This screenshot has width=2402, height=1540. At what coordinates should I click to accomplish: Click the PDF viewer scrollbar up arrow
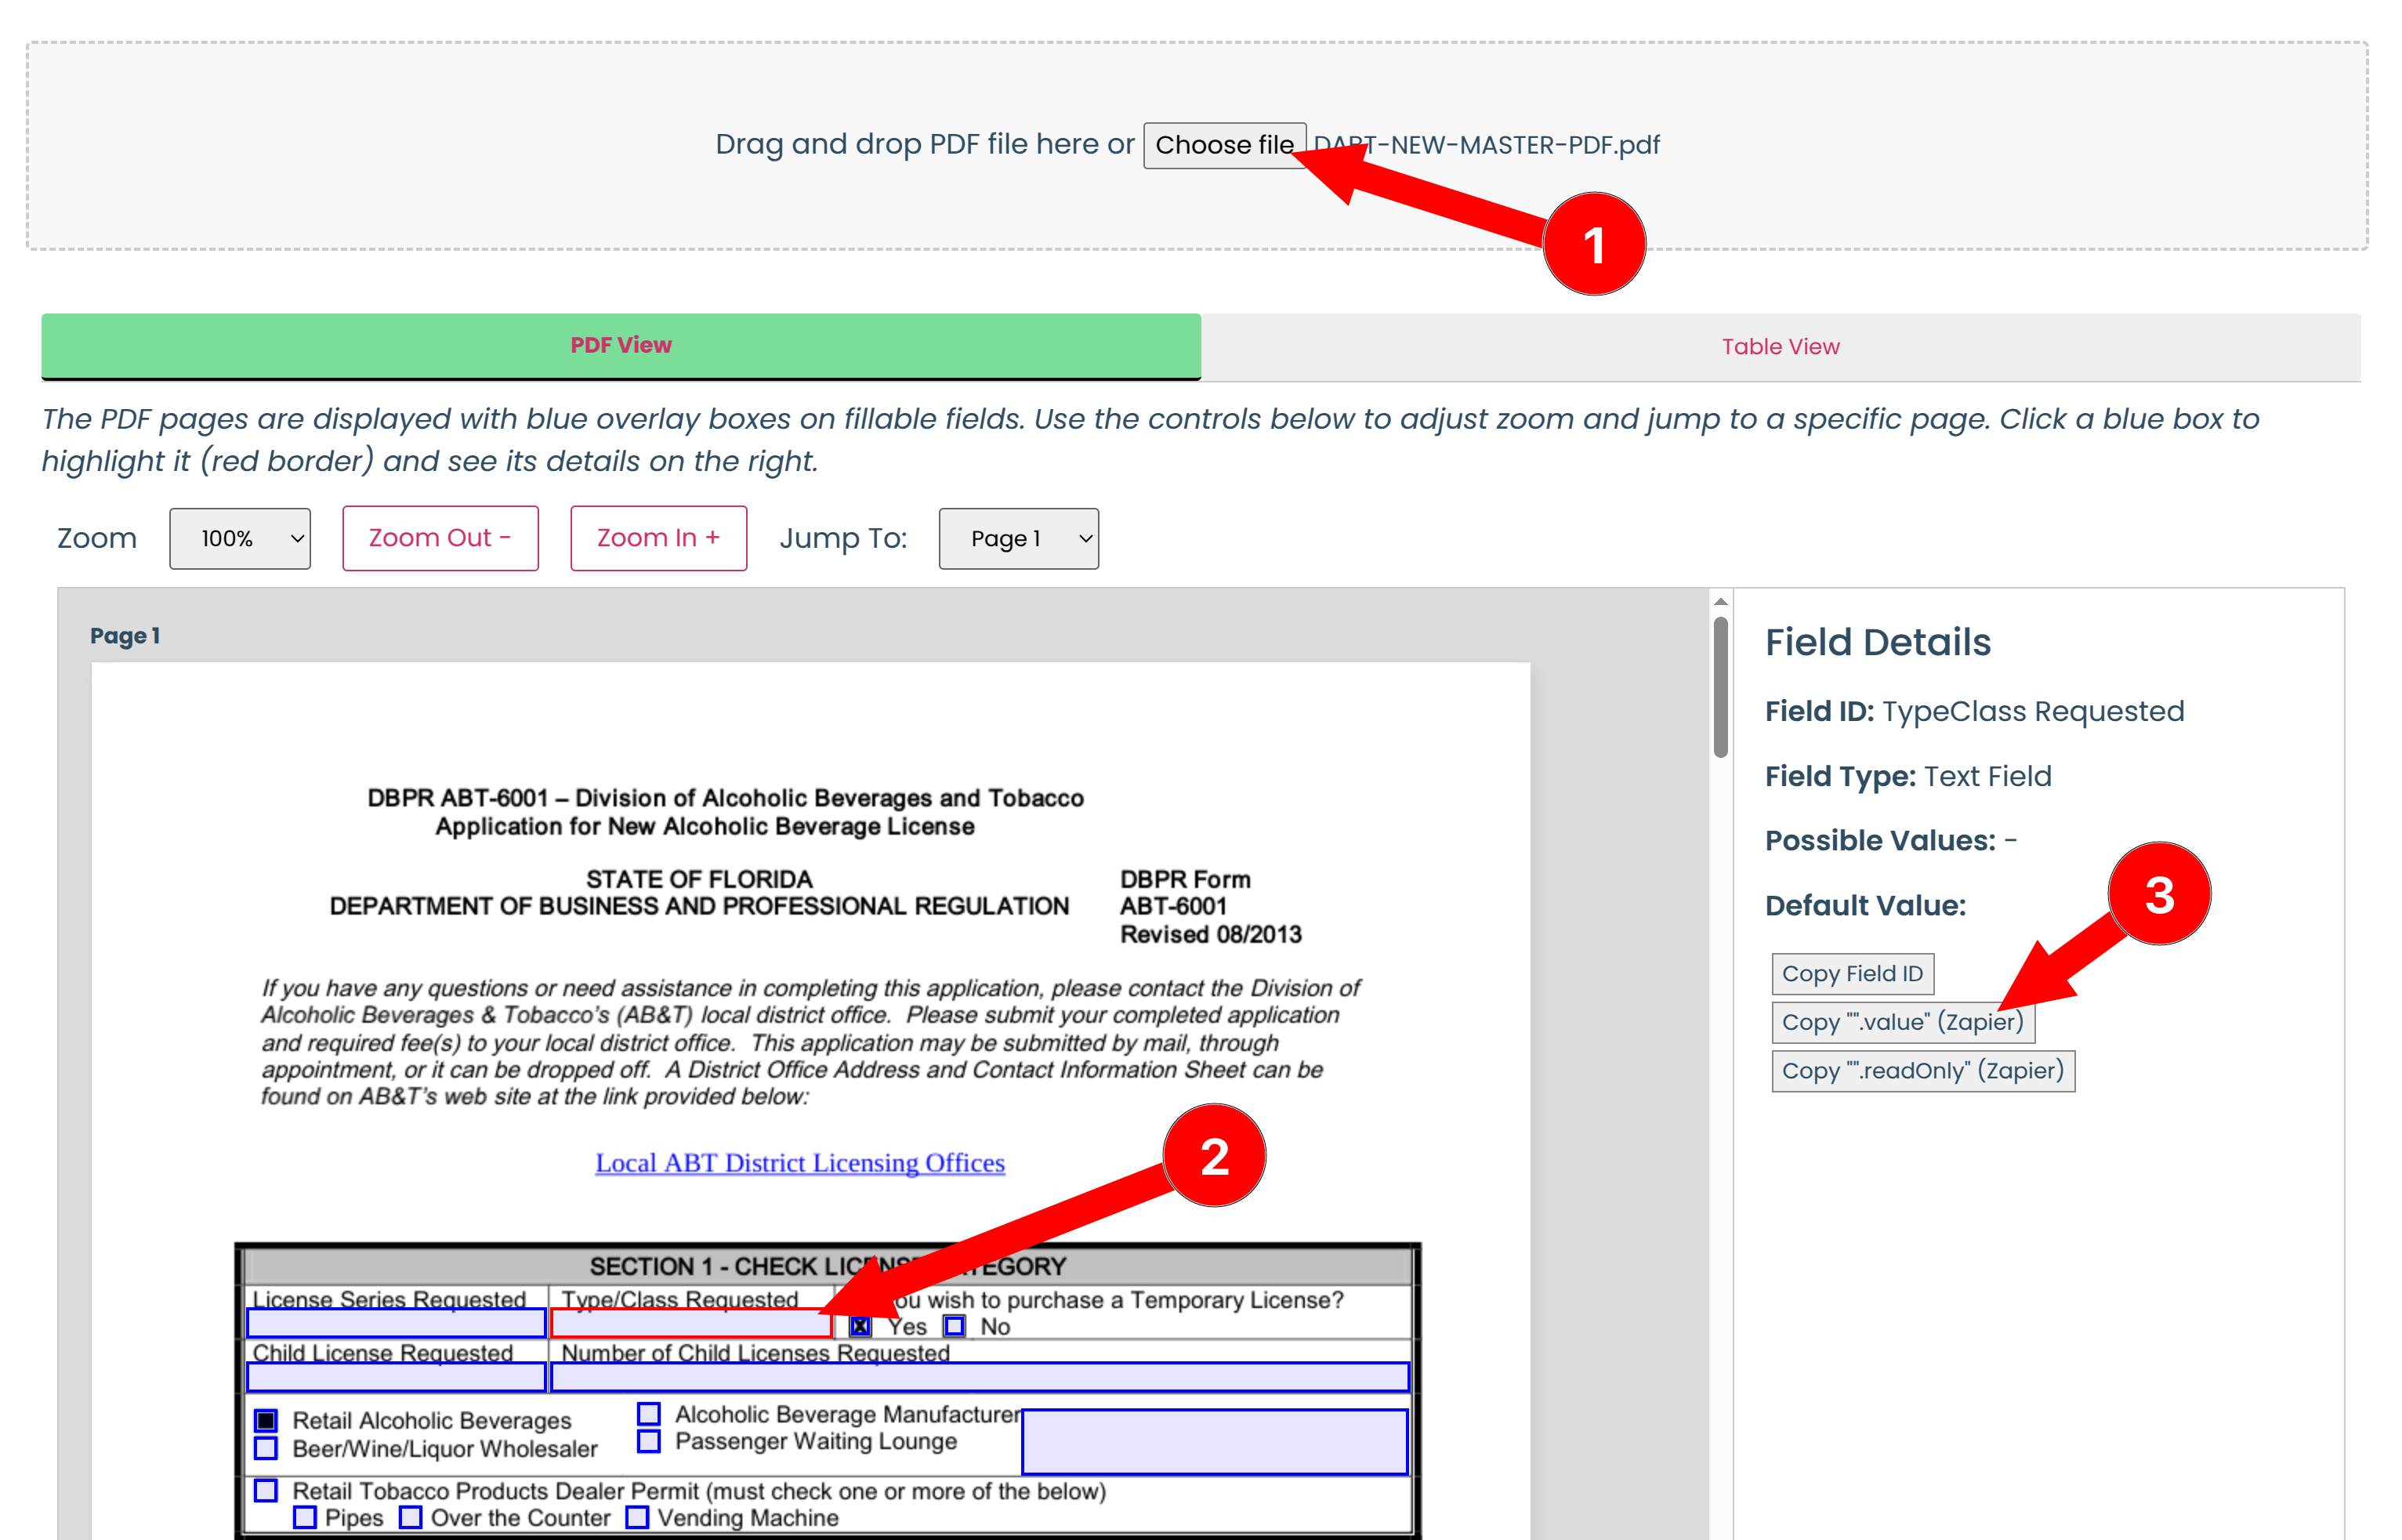pos(1720,602)
